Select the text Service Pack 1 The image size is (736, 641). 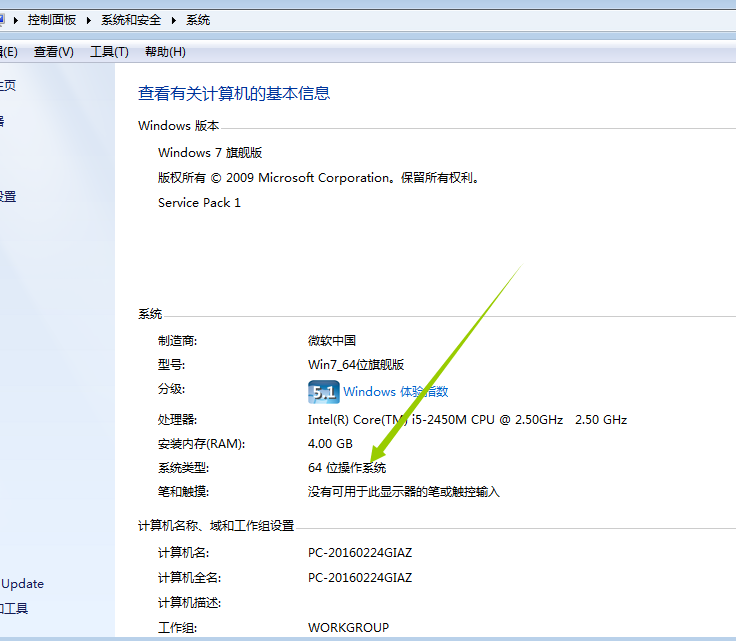click(x=199, y=203)
